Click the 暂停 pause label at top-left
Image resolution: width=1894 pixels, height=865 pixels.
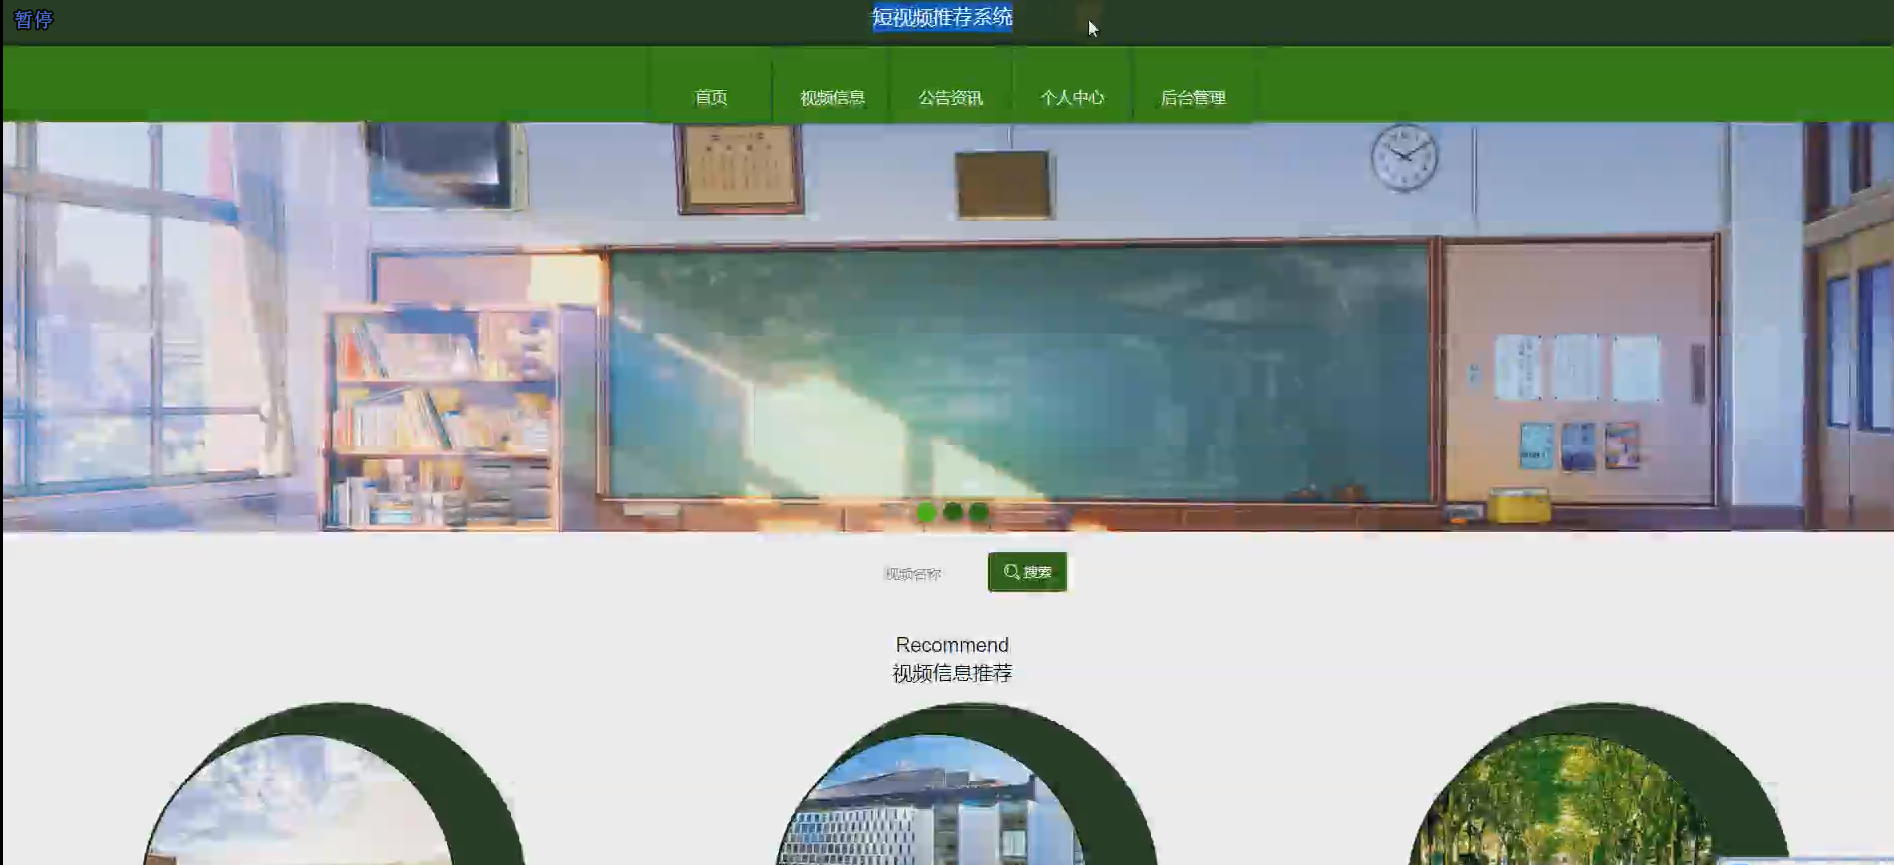pyautogui.click(x=33, y=20)
